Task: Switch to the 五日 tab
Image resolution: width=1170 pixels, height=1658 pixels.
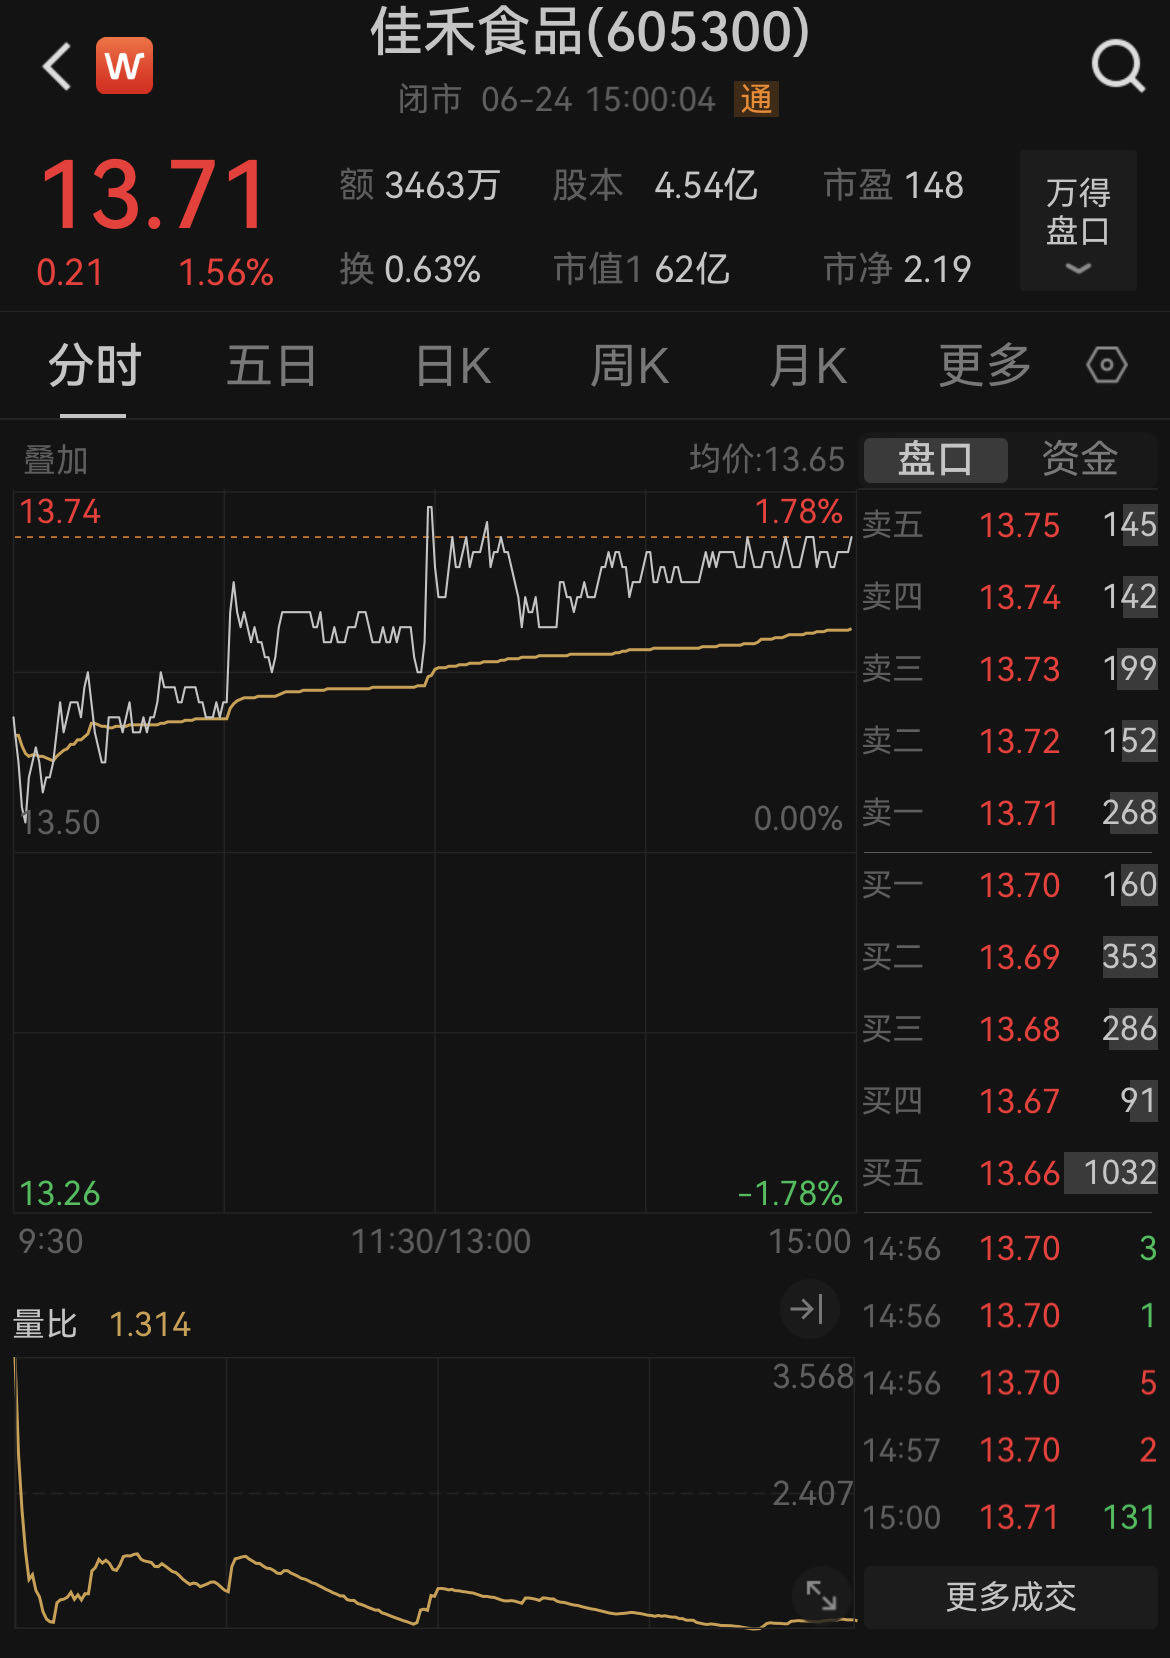Action: click(x=272, y=365)
